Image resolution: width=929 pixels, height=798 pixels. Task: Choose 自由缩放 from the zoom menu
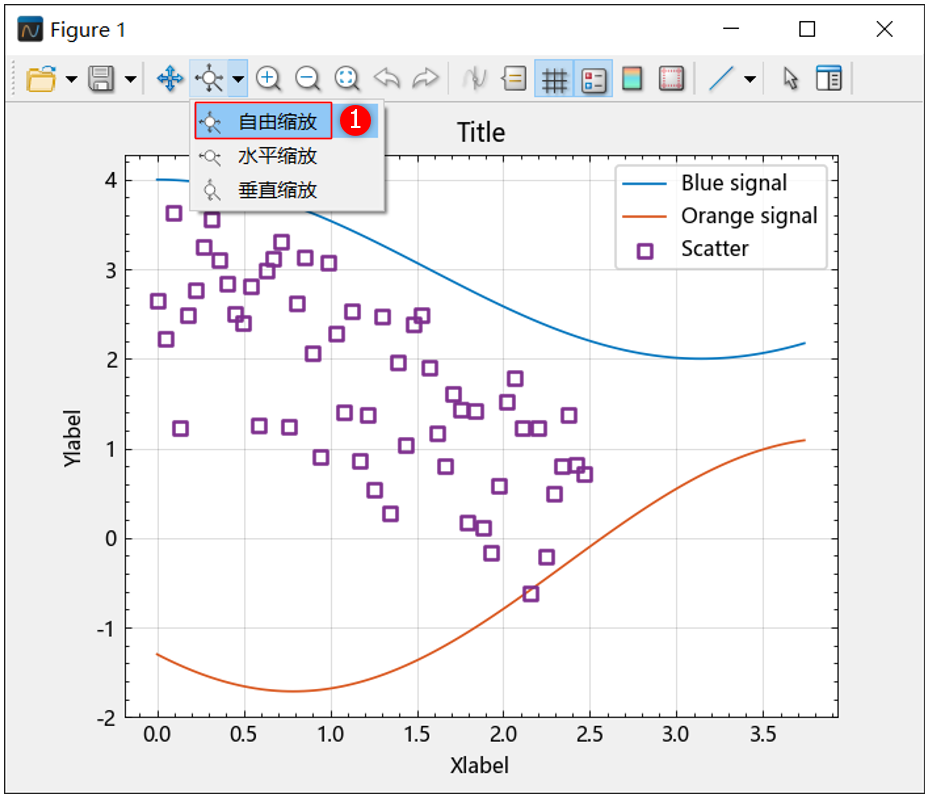(x=277, y=122)
